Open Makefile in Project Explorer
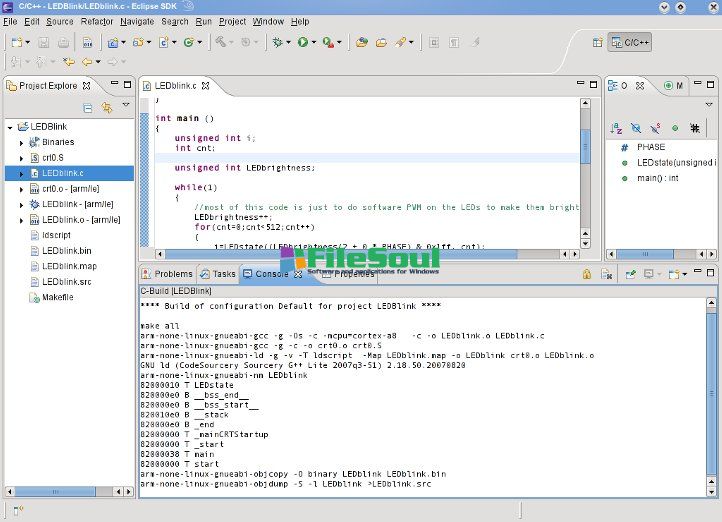Screen dimensions: 722x522 [57, 298]
